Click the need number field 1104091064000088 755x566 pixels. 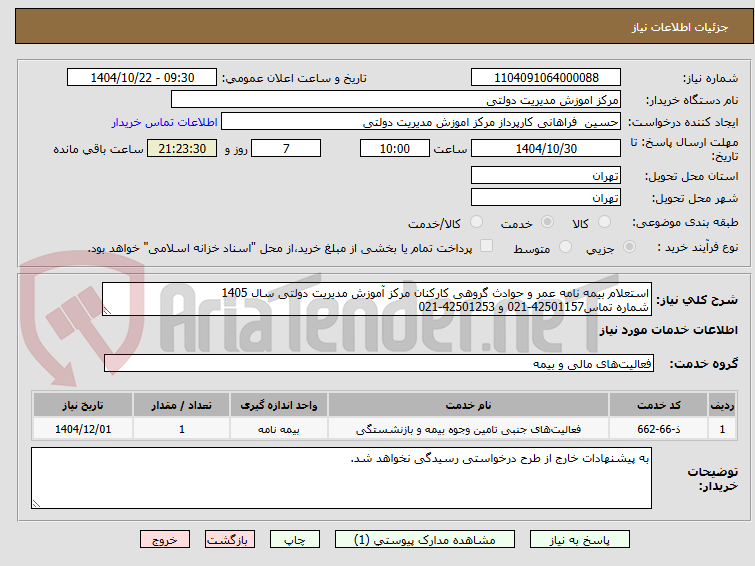pos(546,78)
